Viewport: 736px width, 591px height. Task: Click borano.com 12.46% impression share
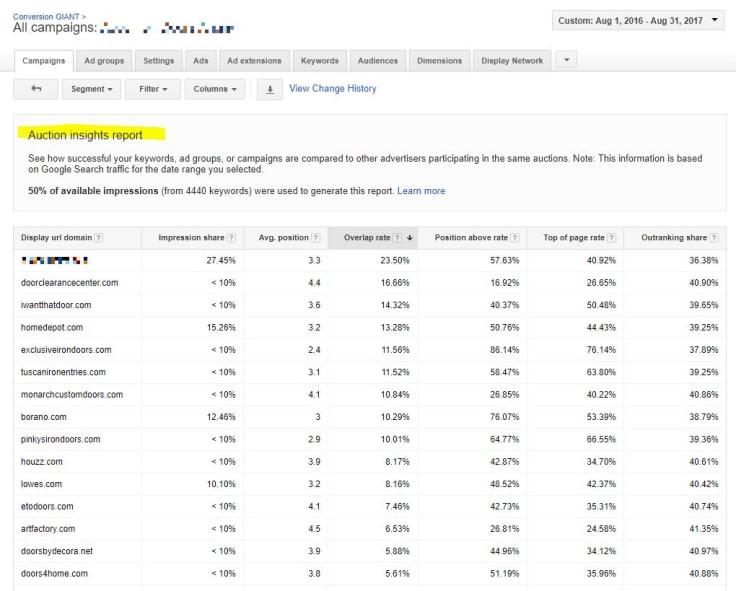point(221,417)
